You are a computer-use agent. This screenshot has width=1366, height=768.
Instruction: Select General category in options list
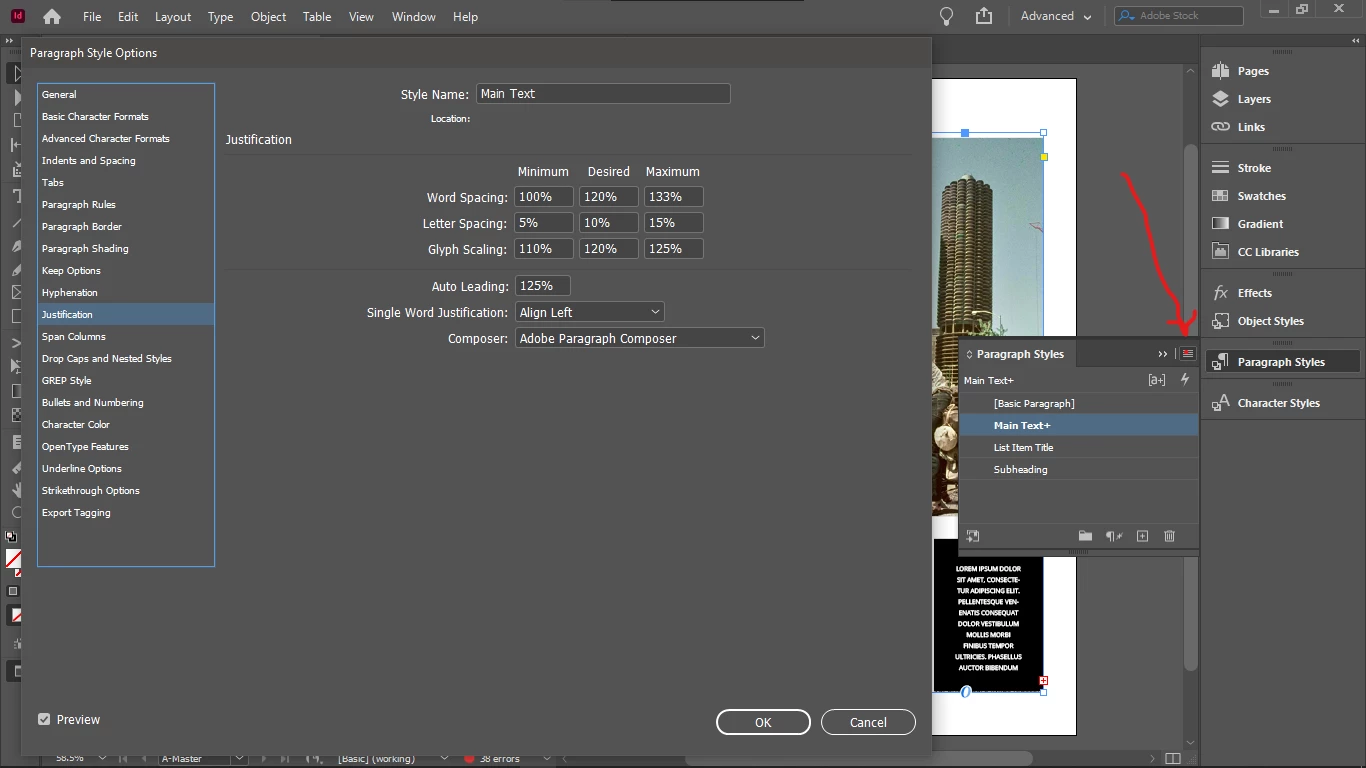[126, 94]
